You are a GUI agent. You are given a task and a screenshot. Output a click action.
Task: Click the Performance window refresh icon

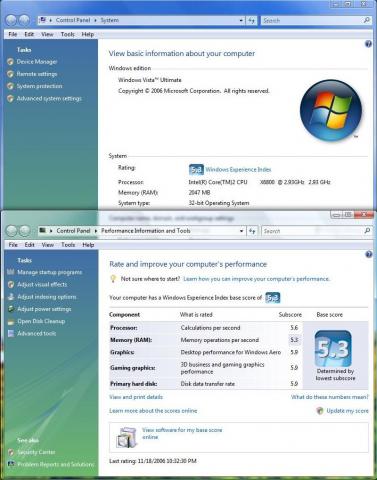pos(252,231)
